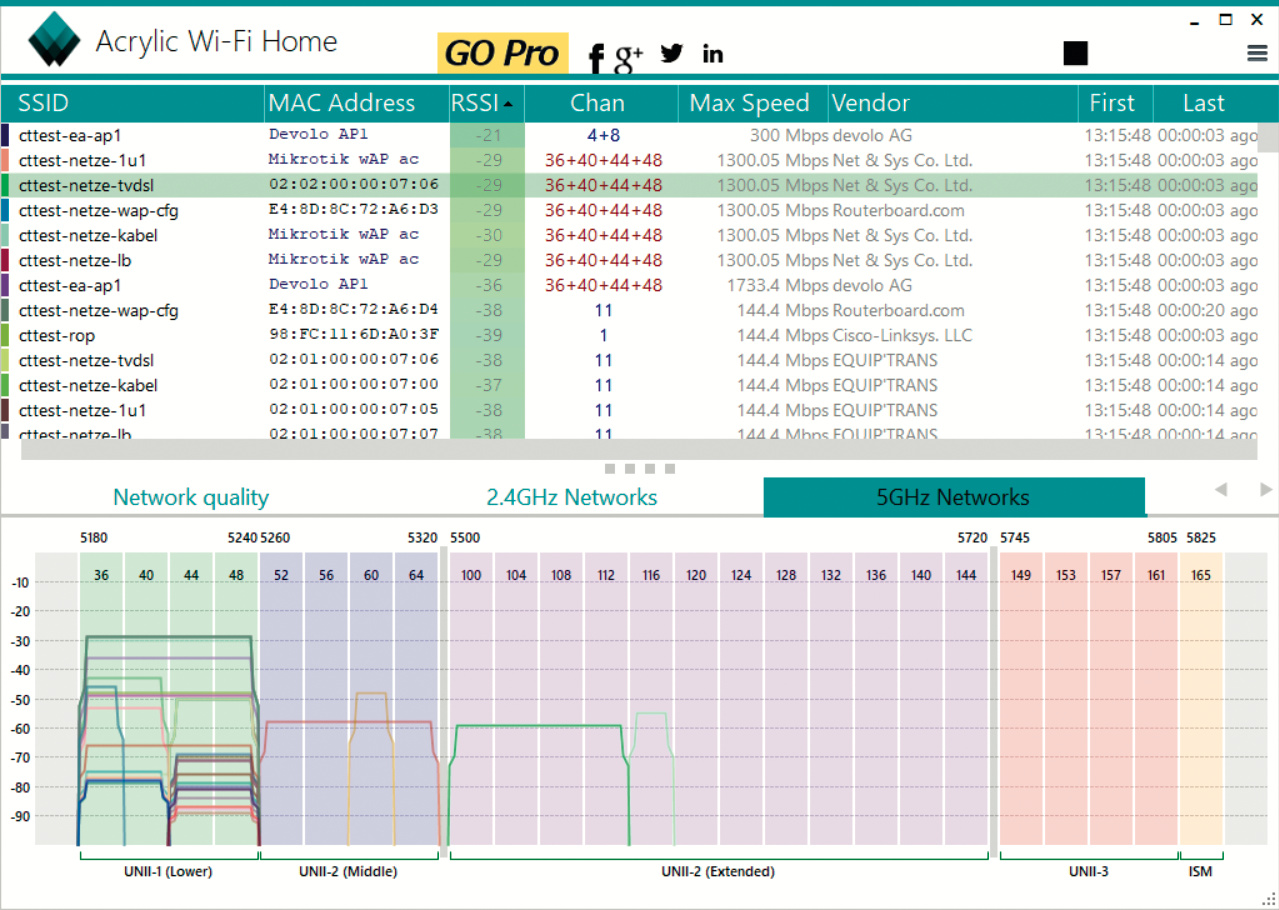The height and width of the screenshot is (910, 1279).
Task: Click channel 100 column in the chart
Action: 471,700
